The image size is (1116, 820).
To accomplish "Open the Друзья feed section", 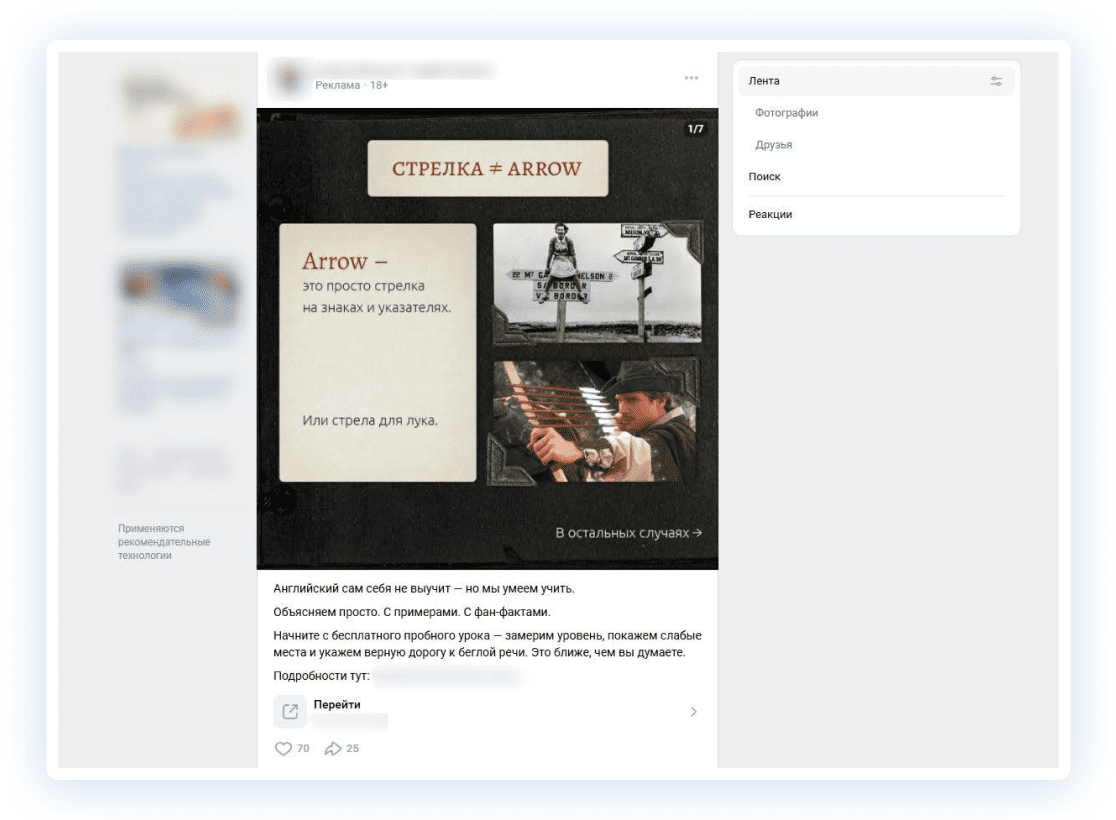I will click(773, 145).
